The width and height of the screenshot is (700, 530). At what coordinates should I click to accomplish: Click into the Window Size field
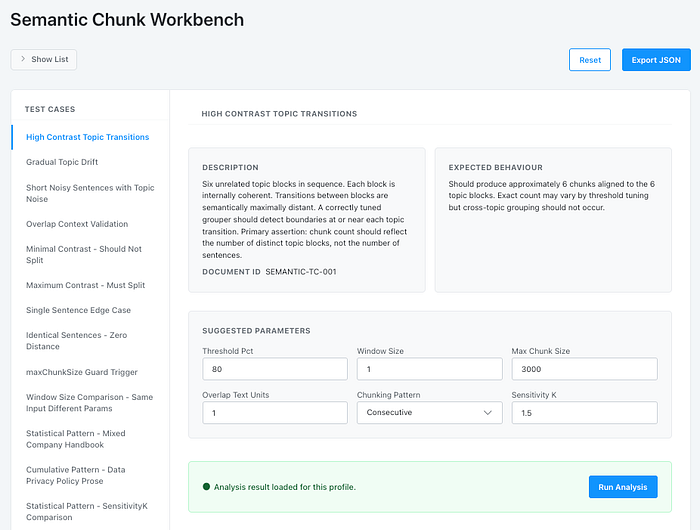click(x=429, y=369)
